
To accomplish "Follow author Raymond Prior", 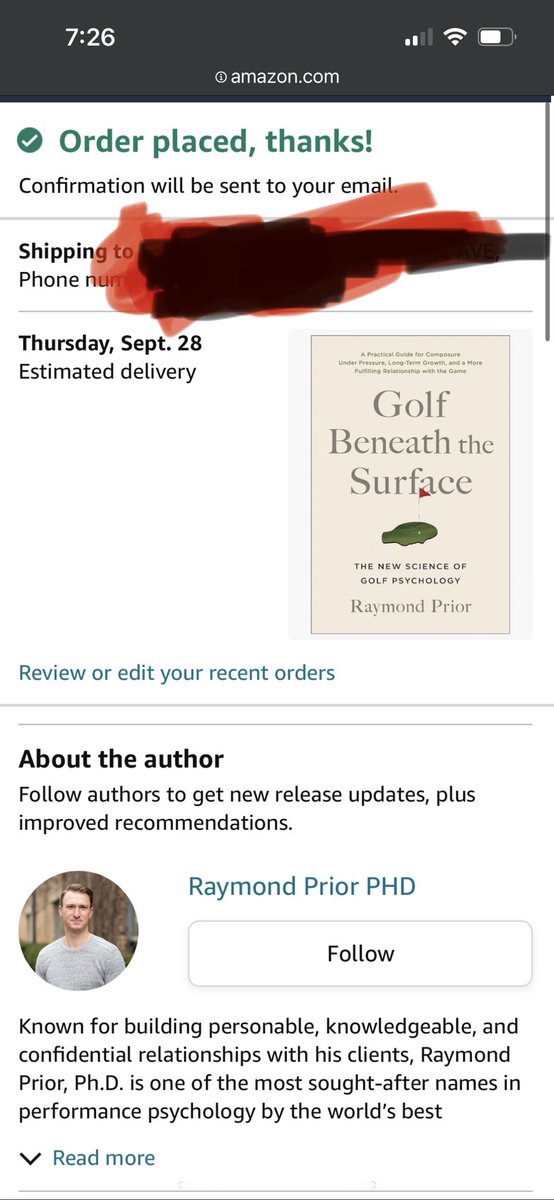I will (x=360, y=954).
